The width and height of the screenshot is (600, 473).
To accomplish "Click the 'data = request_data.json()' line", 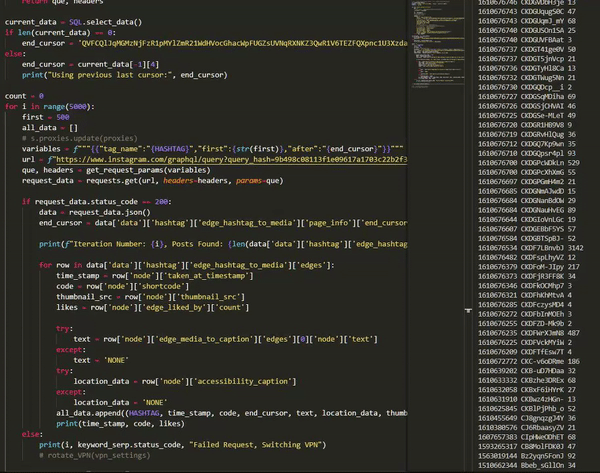I will pos(95,212).
